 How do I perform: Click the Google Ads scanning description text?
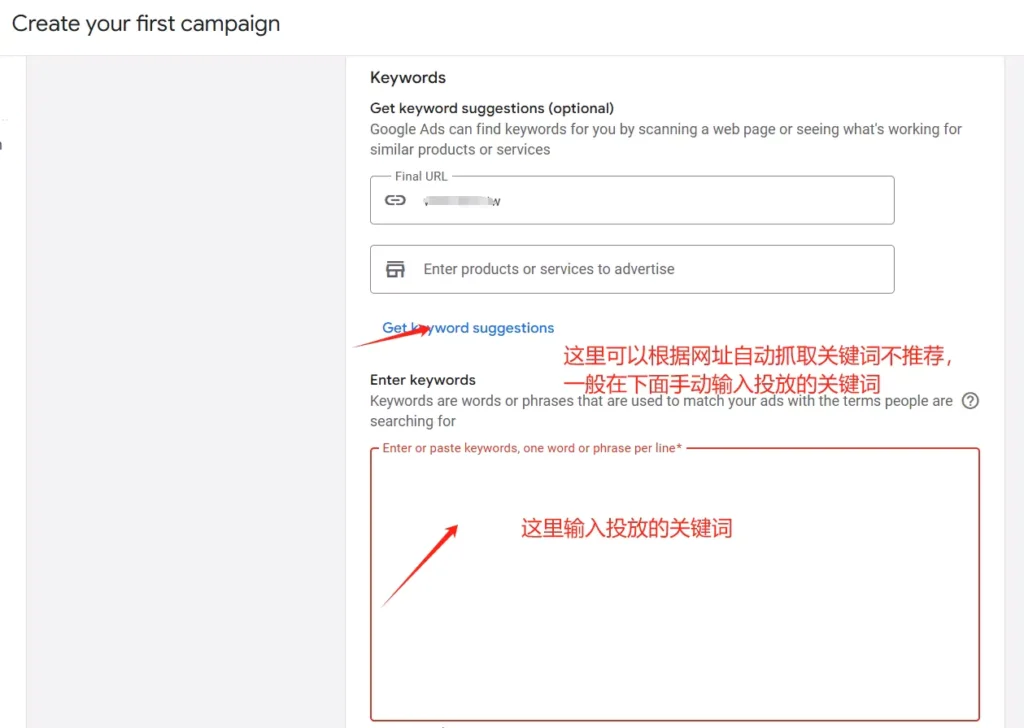pyautogui.click(x=665, y=139)
